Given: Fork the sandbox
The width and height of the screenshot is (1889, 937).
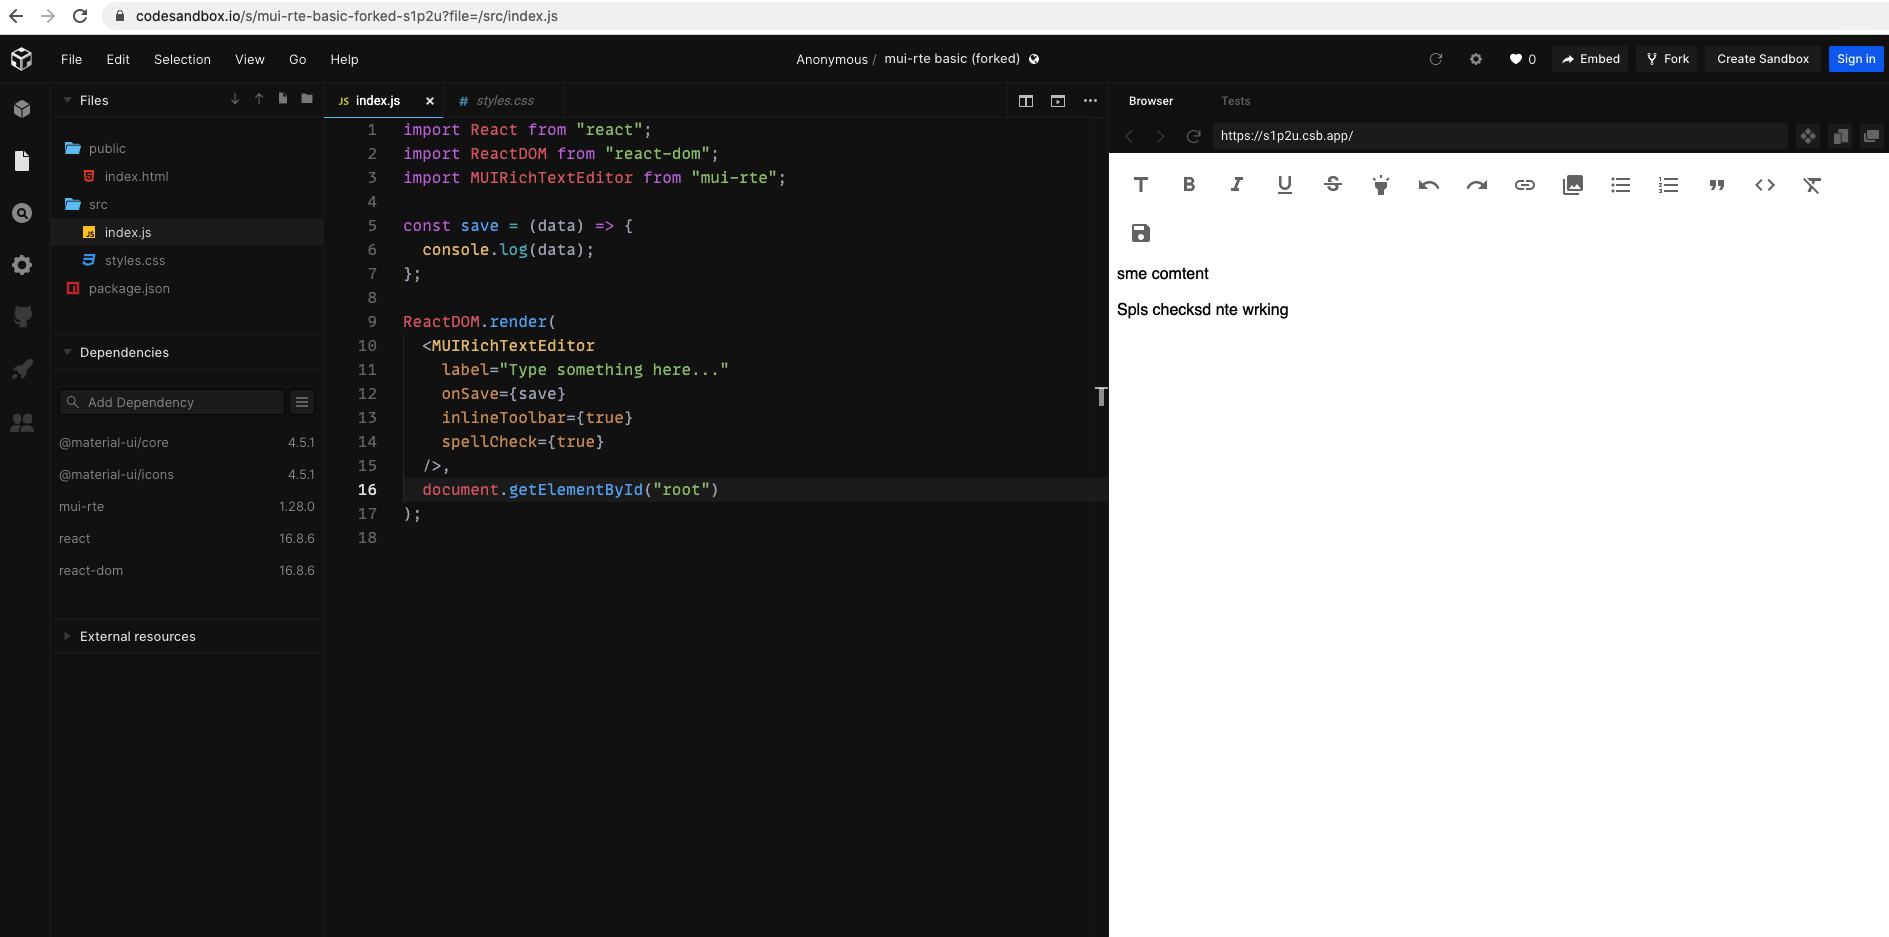Looking at the screenshot, I should (x=1667, y=59).
